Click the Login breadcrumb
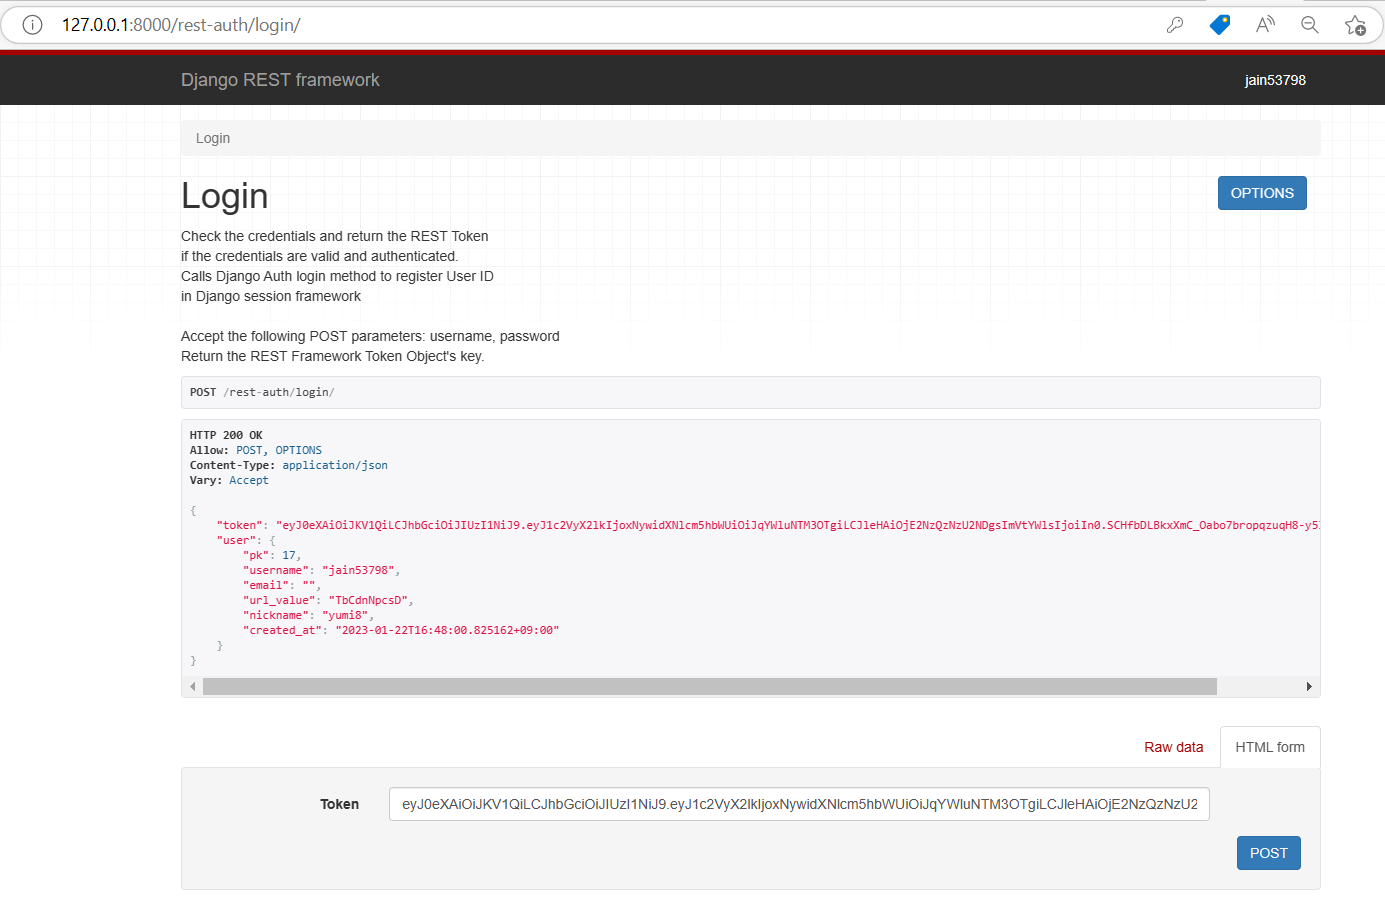The height and width of the screenshot is (917, 1385). click(213, 138)
